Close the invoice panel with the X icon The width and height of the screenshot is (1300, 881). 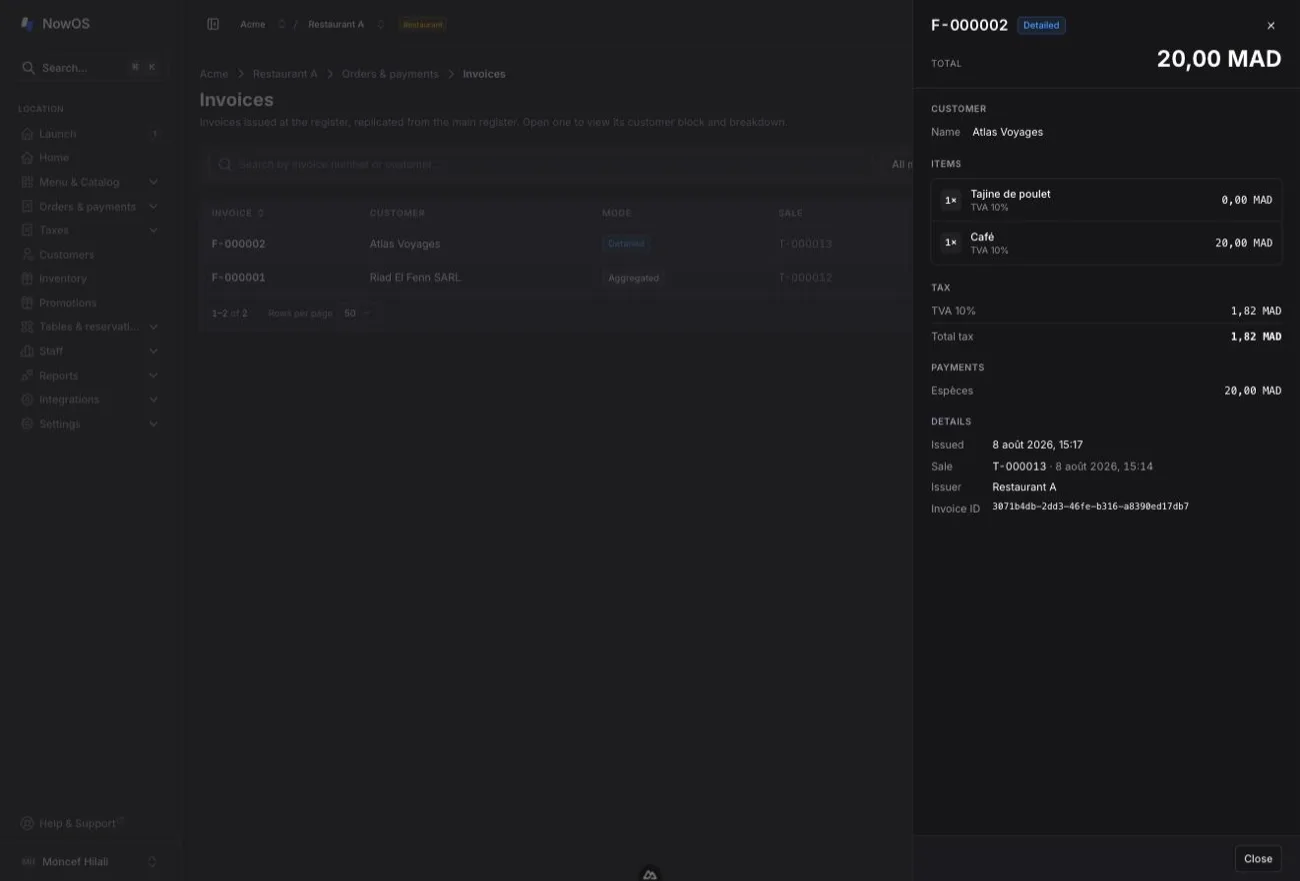(x=1271, y=26)
